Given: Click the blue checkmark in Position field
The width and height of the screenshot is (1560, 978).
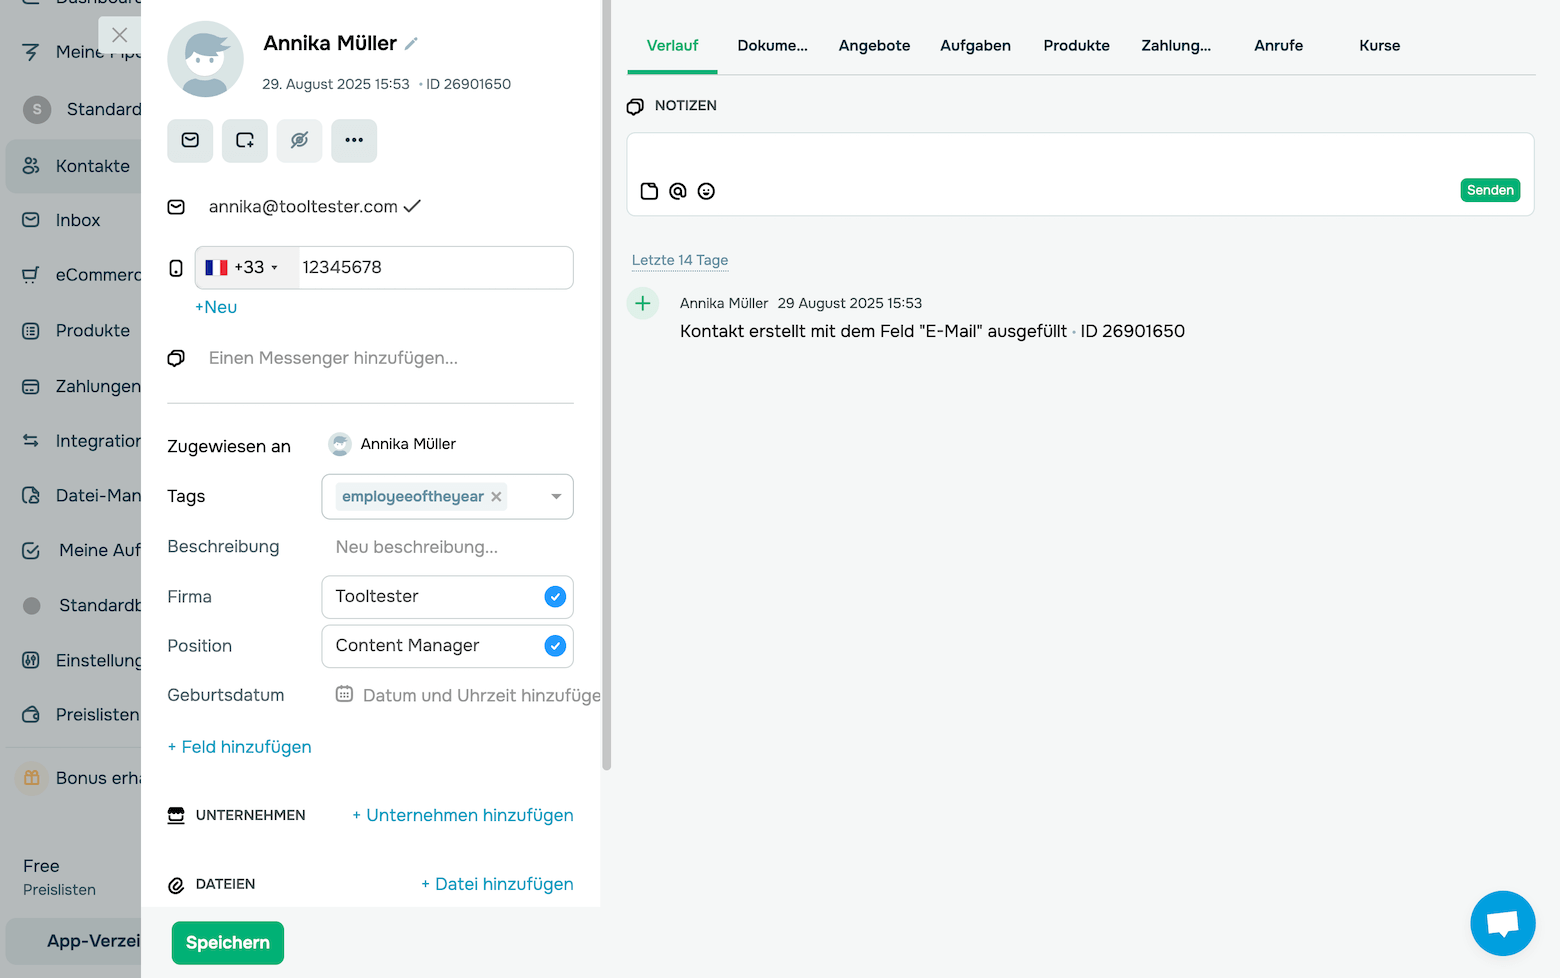Looking at the screenshot, I should coord(555,646).
